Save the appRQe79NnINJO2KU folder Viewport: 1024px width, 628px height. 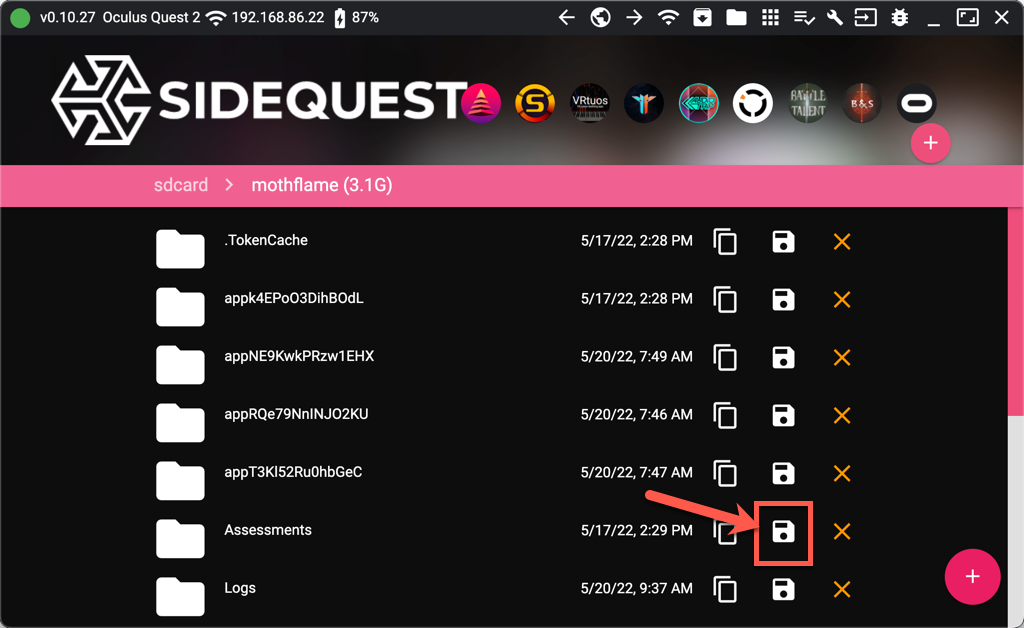[x=783, y=415]
